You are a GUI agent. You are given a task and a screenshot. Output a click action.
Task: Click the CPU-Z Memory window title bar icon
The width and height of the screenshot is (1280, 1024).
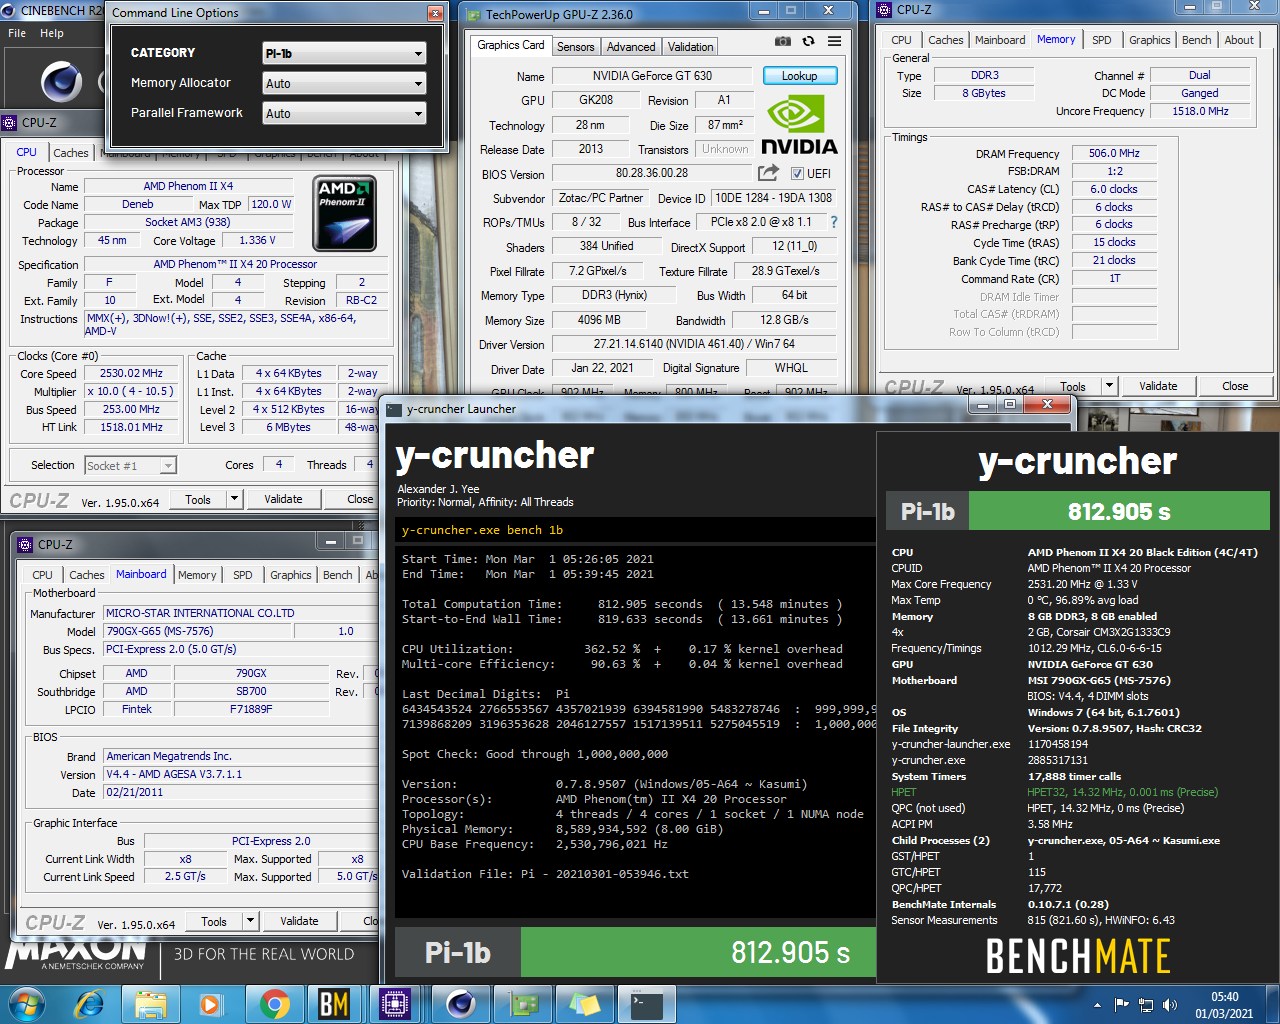coord(884,10)
